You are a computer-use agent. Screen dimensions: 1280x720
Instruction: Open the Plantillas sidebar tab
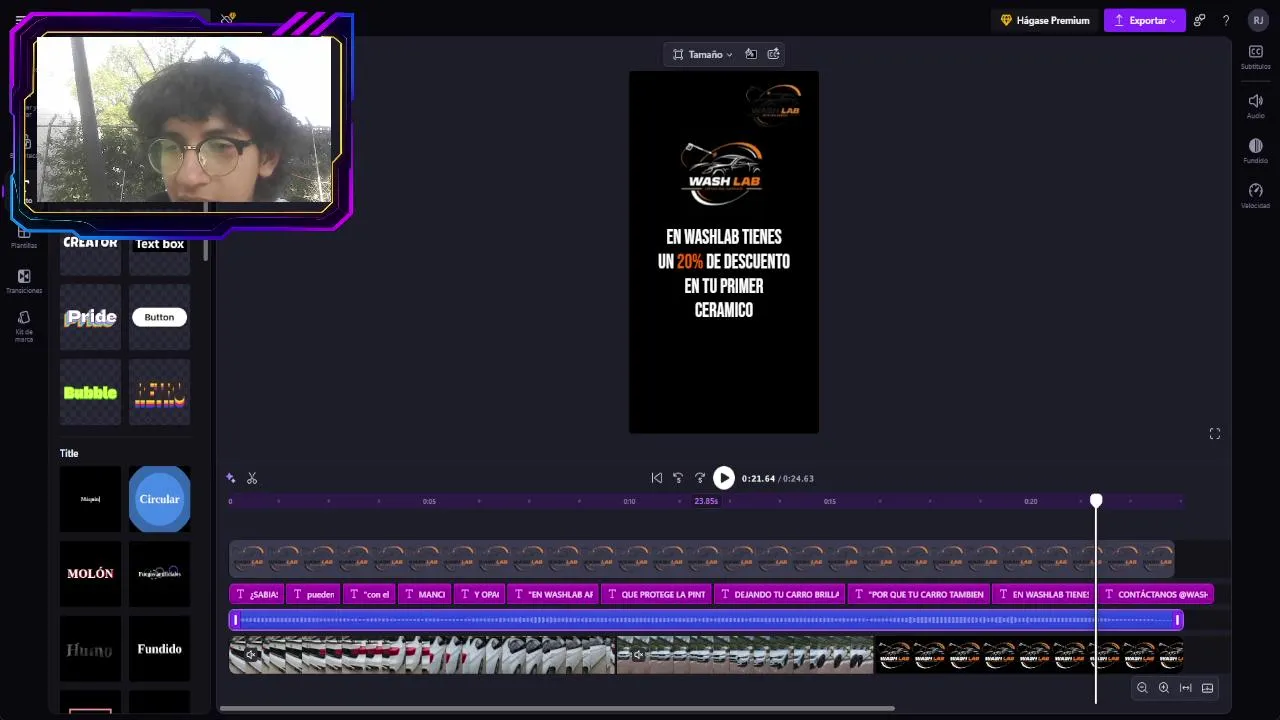coord(24,237)
